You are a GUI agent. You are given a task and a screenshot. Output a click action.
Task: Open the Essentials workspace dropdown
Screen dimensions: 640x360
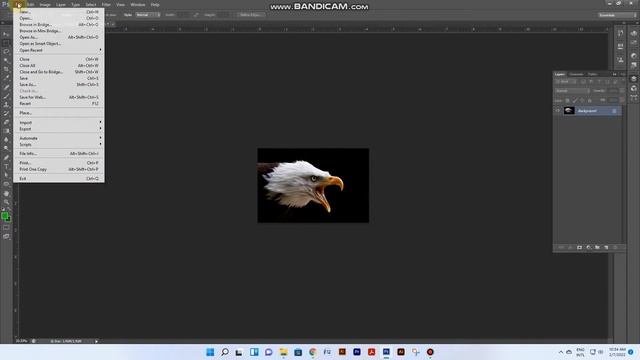pyautogui.click(x=617, y=15)
